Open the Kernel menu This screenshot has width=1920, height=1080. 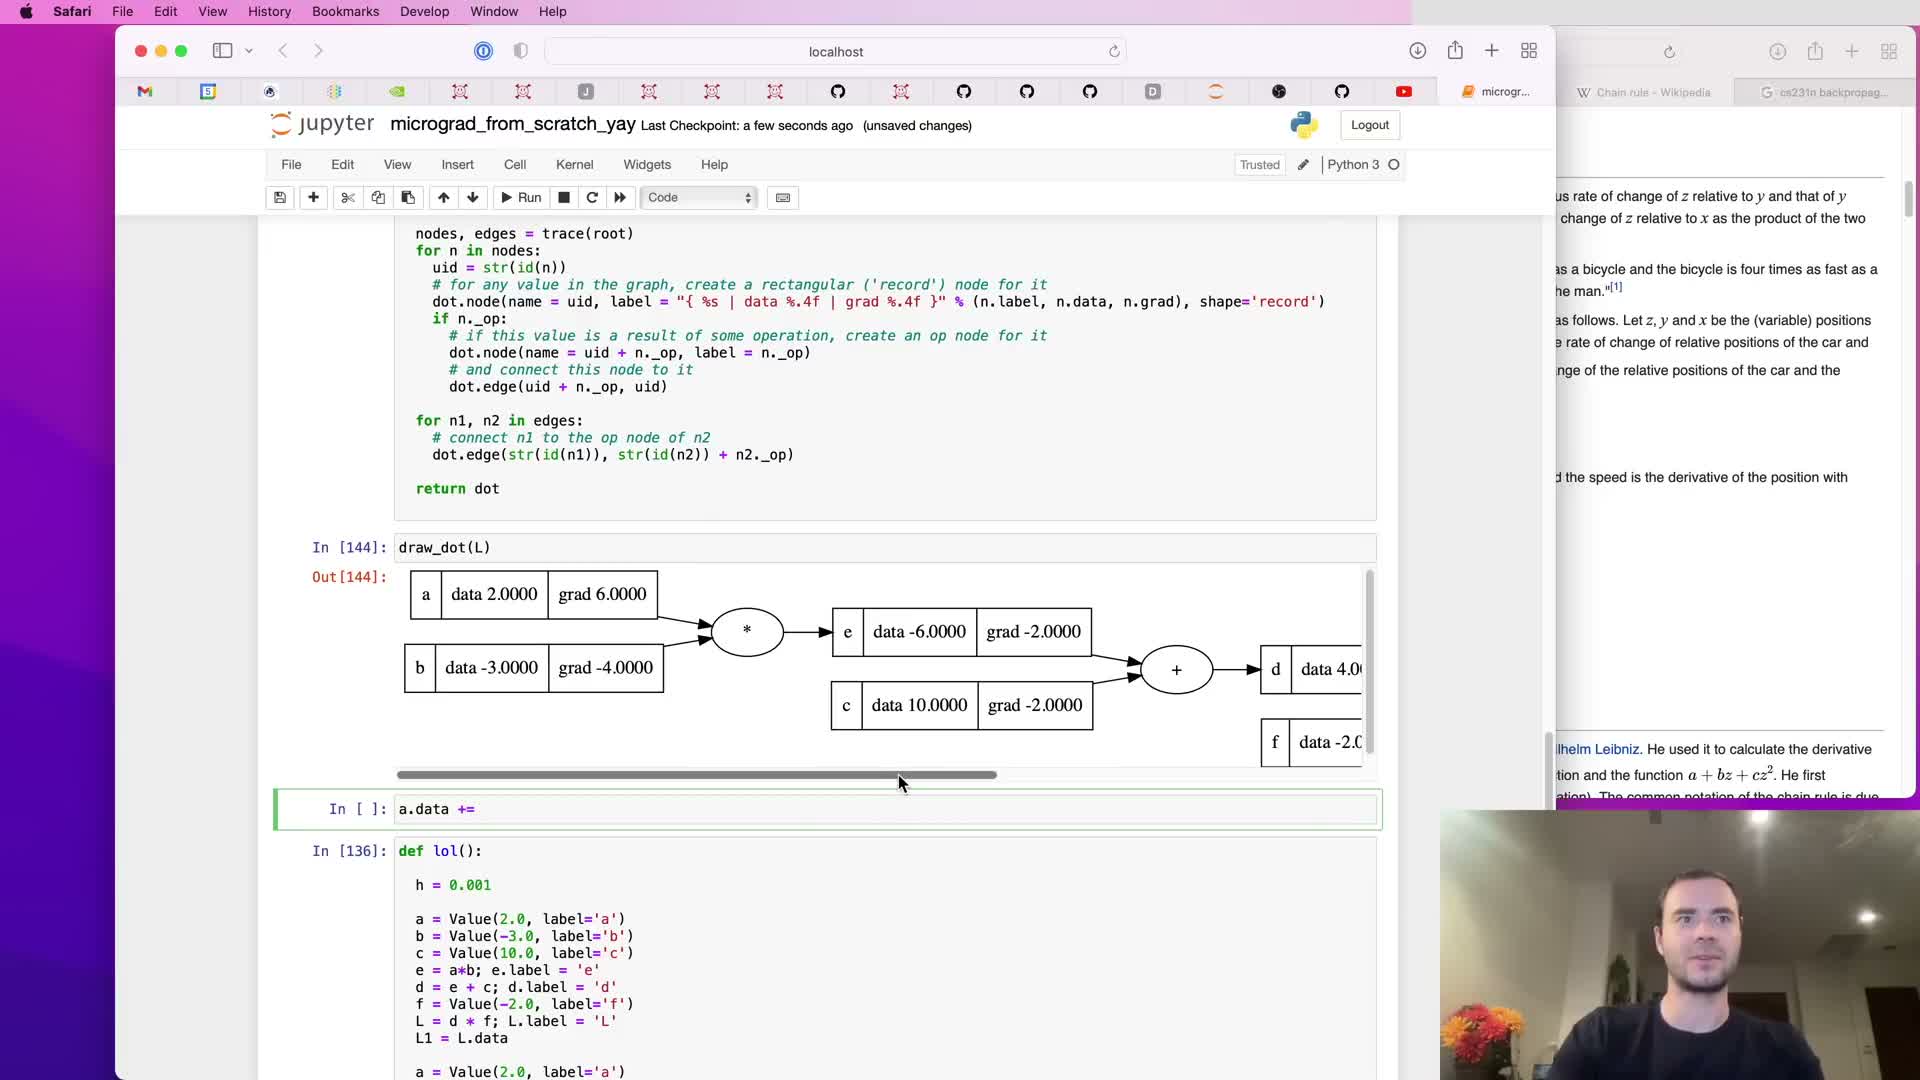[x=574, y=165]
